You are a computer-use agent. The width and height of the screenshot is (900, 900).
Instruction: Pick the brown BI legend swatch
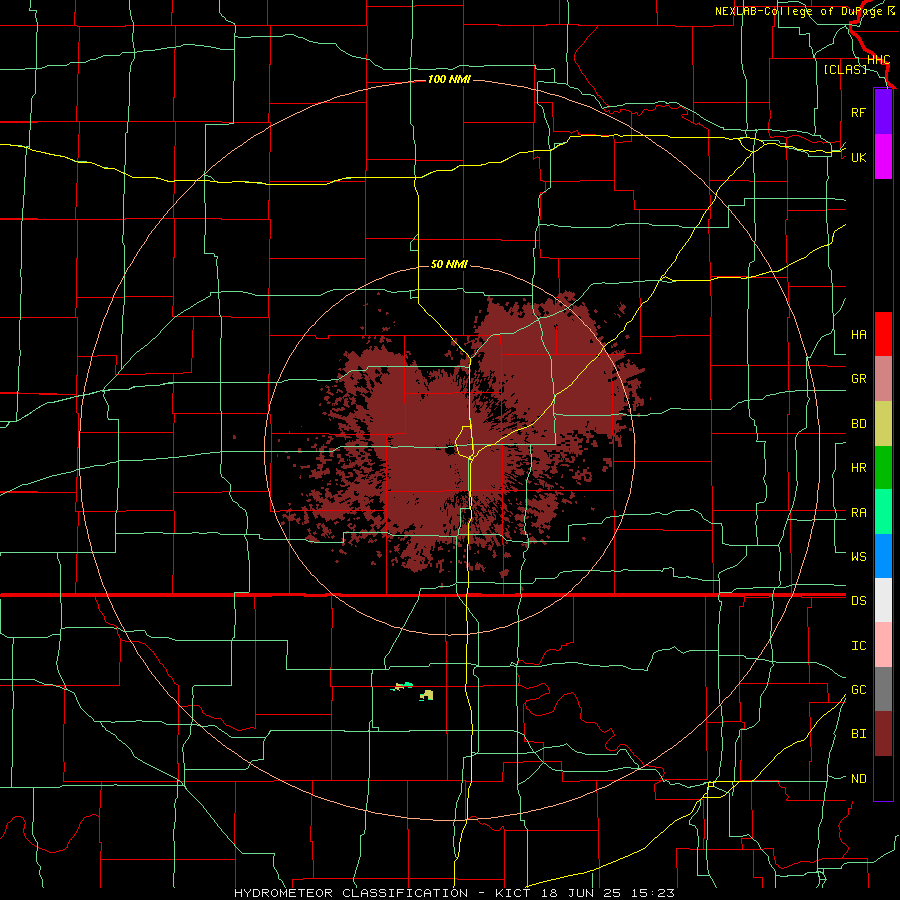(x=883, y=734)
